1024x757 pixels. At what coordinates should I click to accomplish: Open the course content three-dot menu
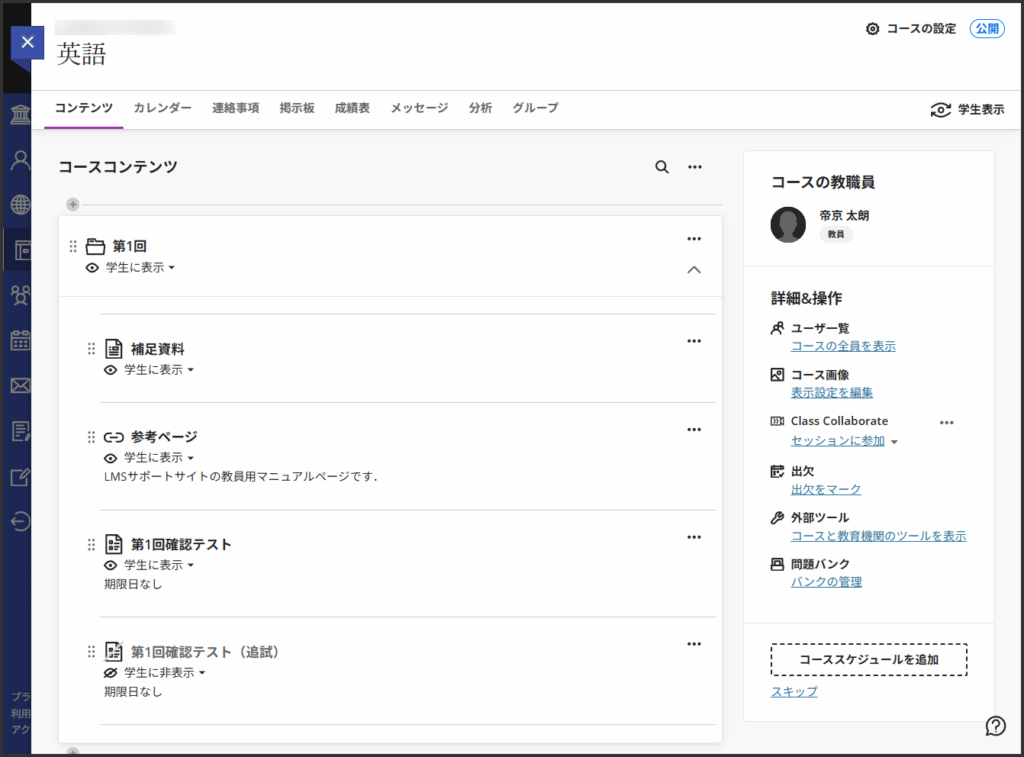[x=695, y=167]
